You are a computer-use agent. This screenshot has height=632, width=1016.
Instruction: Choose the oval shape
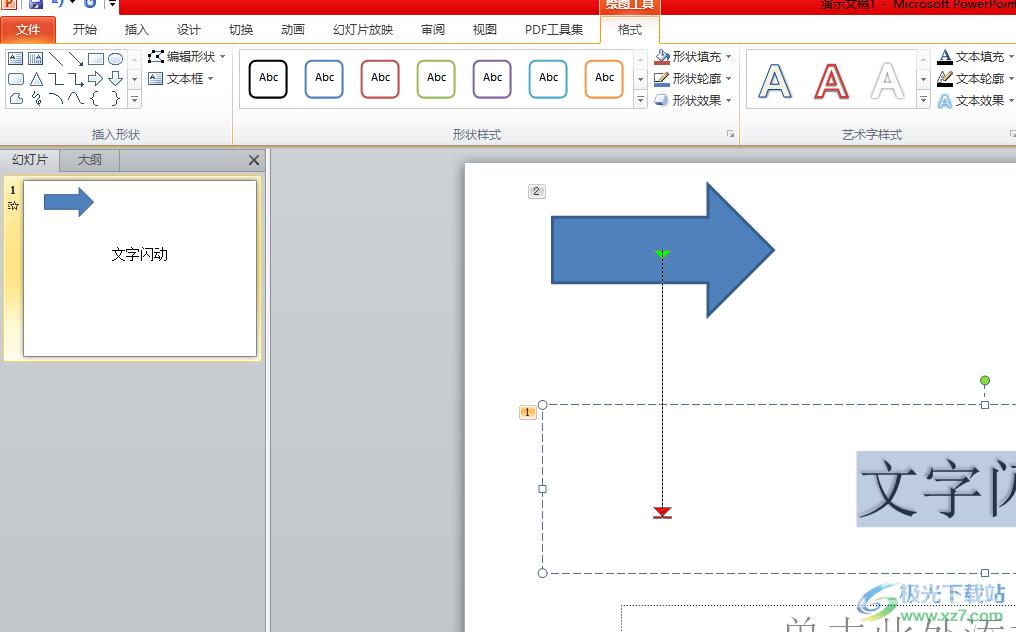point(116,59)
